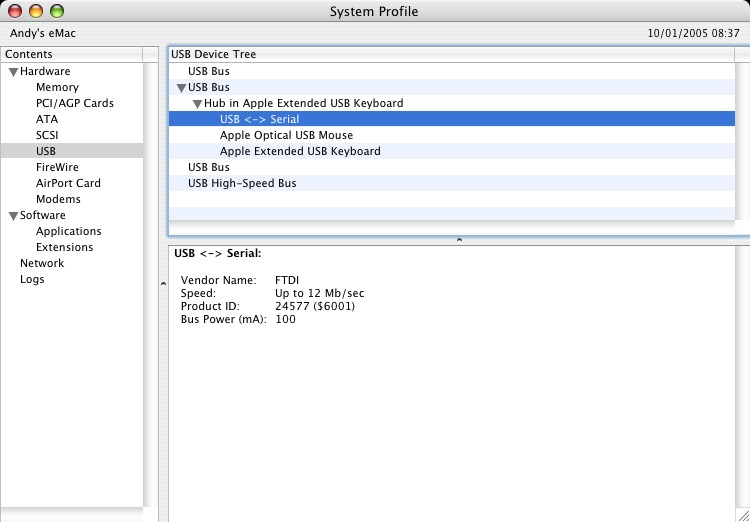Collapse Hub in Apple Extended USB Keyboard triangle
The height and width of the screenshot is (522, 750).
[x=198, y=104]
